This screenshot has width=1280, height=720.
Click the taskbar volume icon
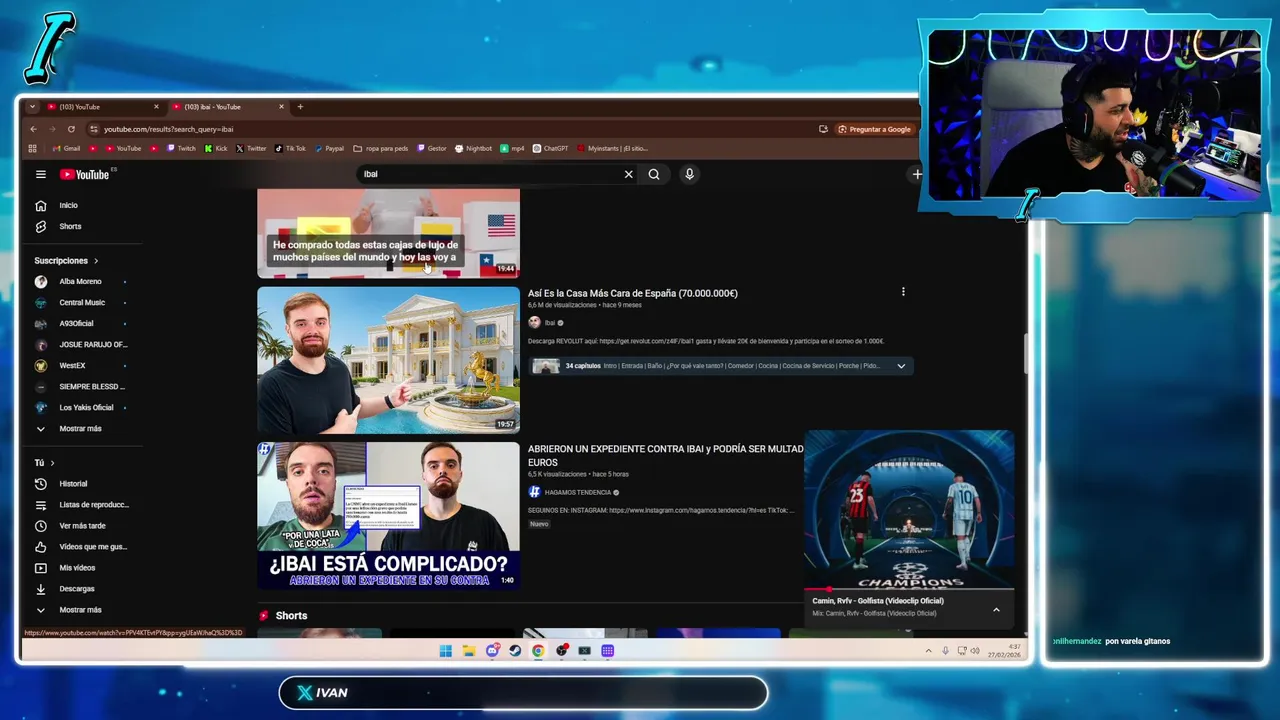click(975, 651)
